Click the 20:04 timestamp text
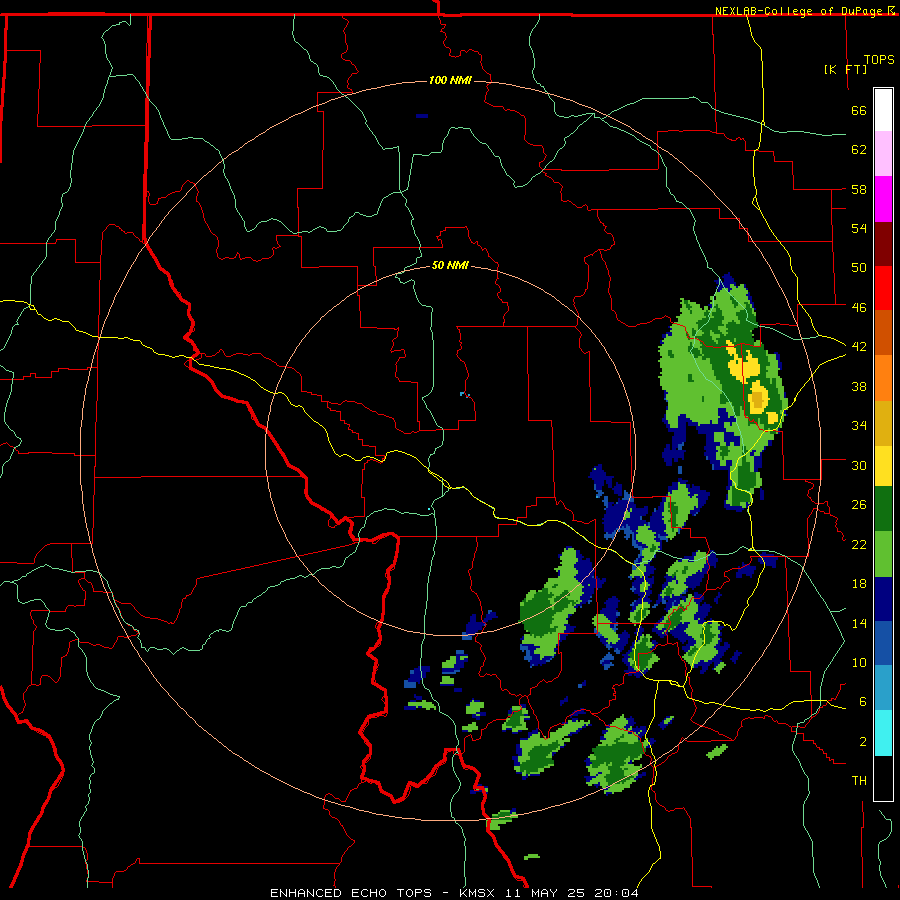This screenshot has width=900, height=900. click(617, 893)
